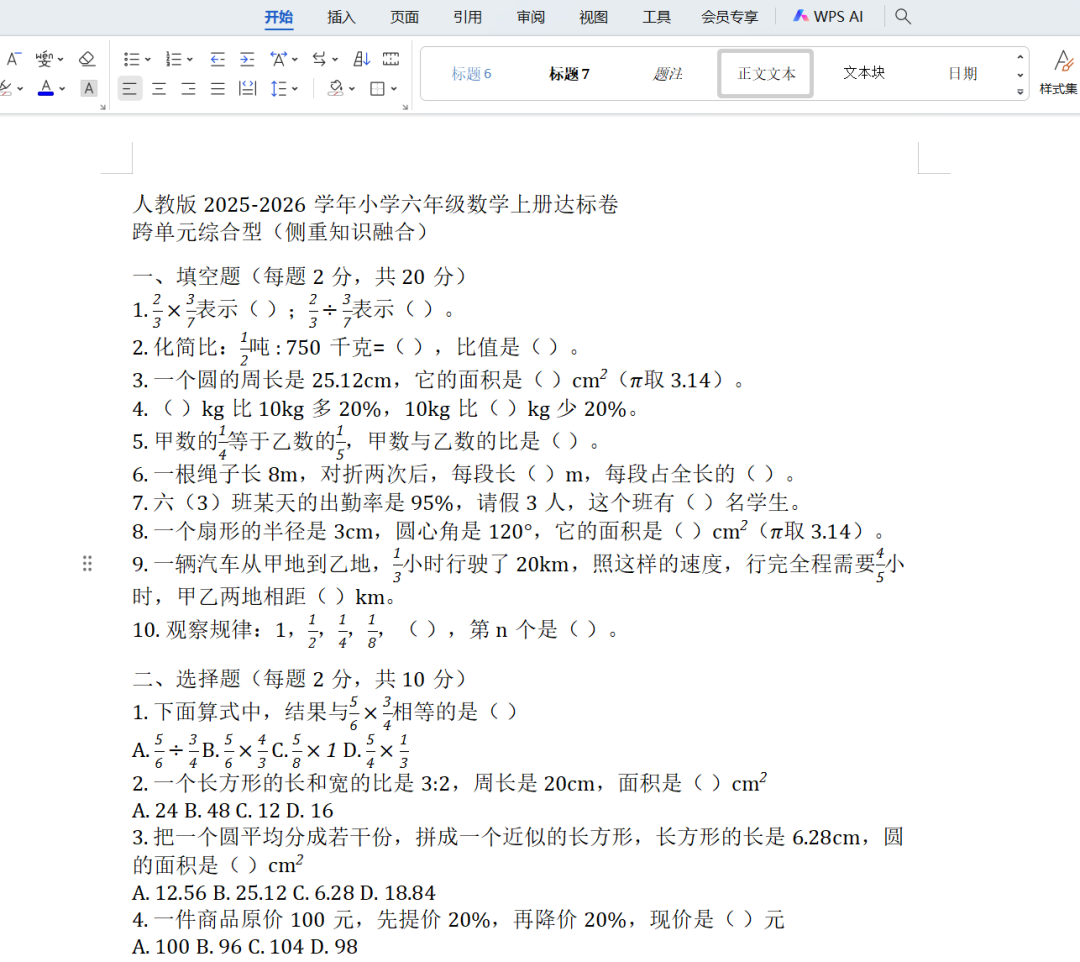Launch WPS AI
The height and width of the screenshot is (962, 1080).
(x=828, y=17)
